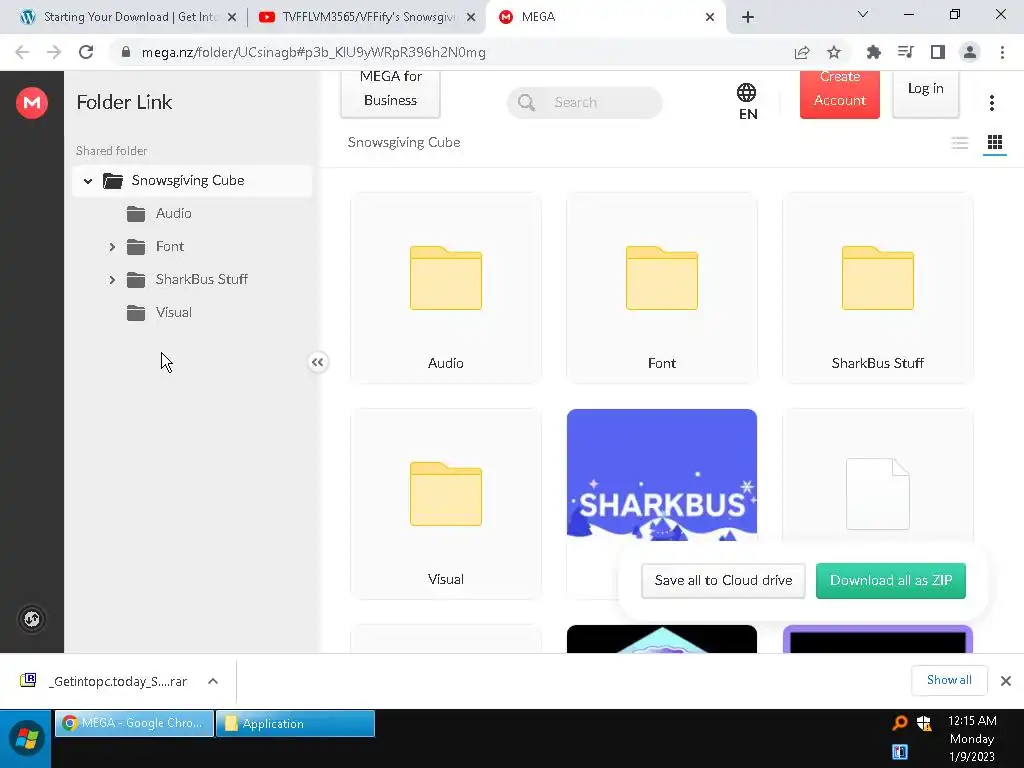Click Show all downloads
1024x768 pixels.
pyautogui.click(x=949, y=680)
